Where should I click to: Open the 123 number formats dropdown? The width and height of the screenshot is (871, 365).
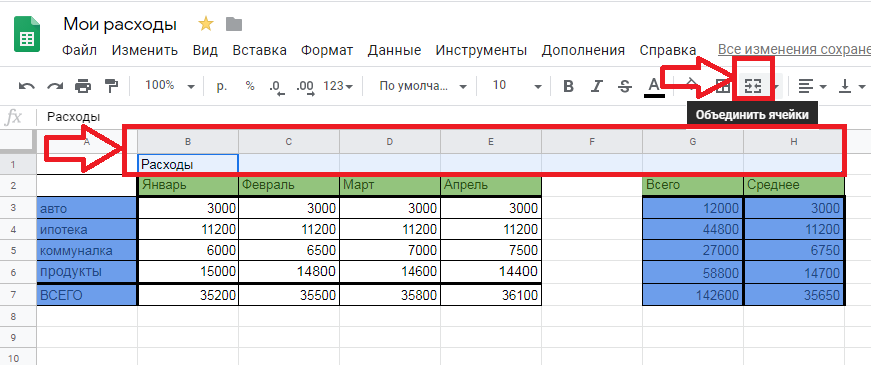338,86
